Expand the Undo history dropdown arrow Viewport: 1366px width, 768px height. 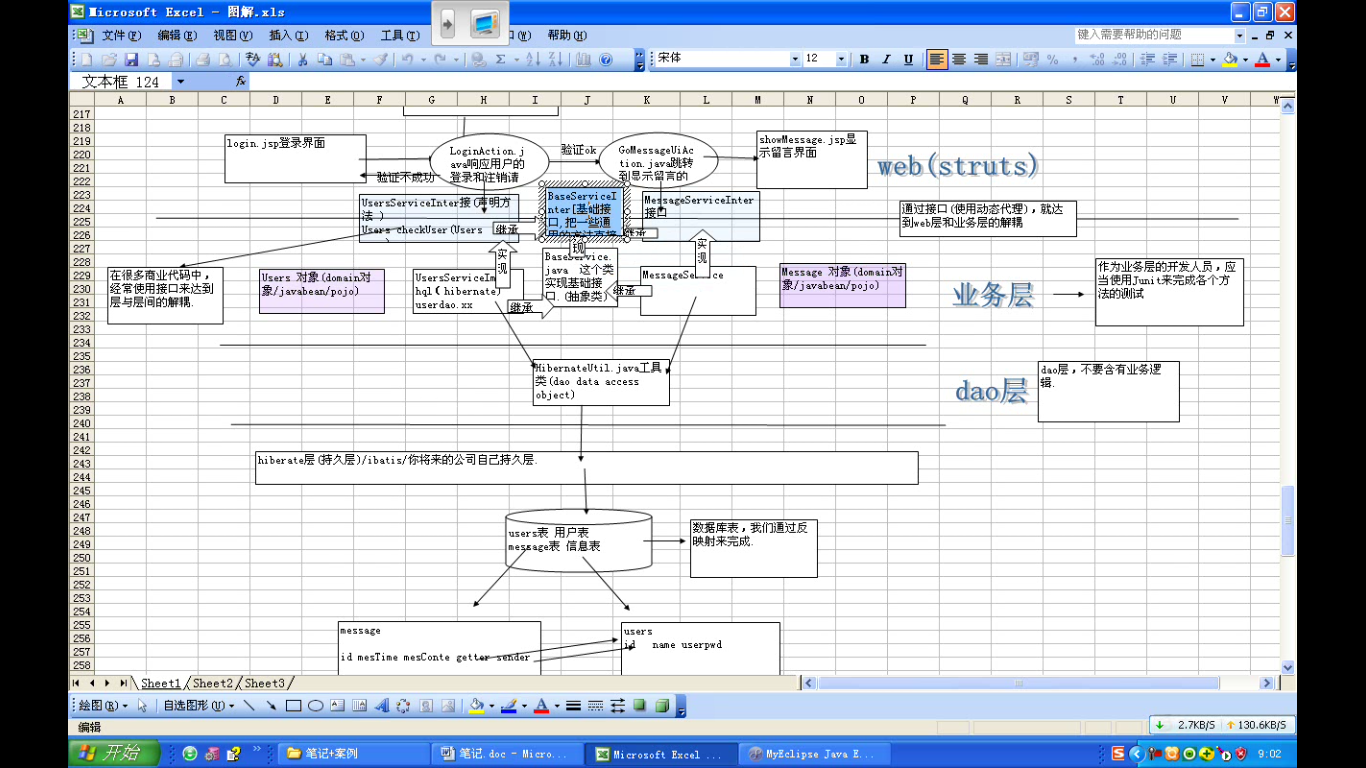coord(423,59)
